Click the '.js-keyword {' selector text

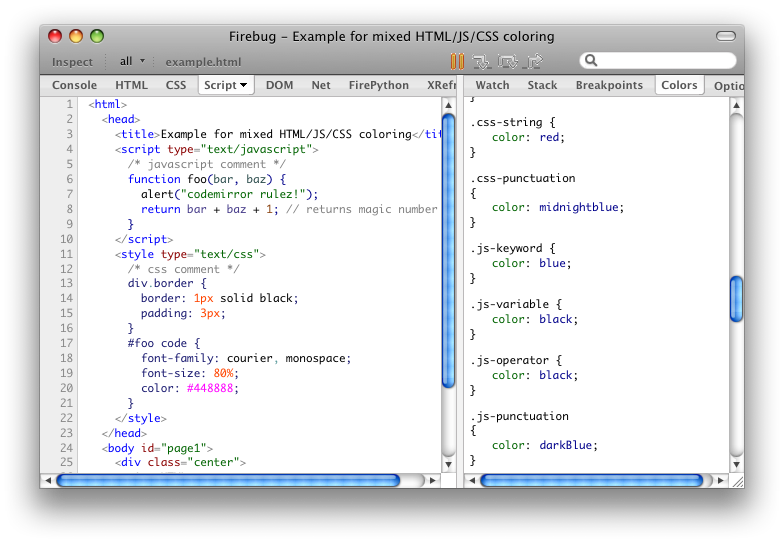(513, 248)
